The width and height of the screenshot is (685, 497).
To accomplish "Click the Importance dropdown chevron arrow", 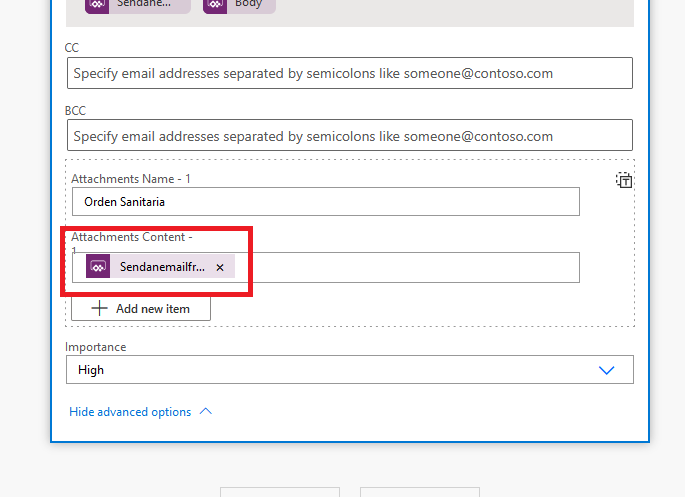I will [x=606, y=370].
